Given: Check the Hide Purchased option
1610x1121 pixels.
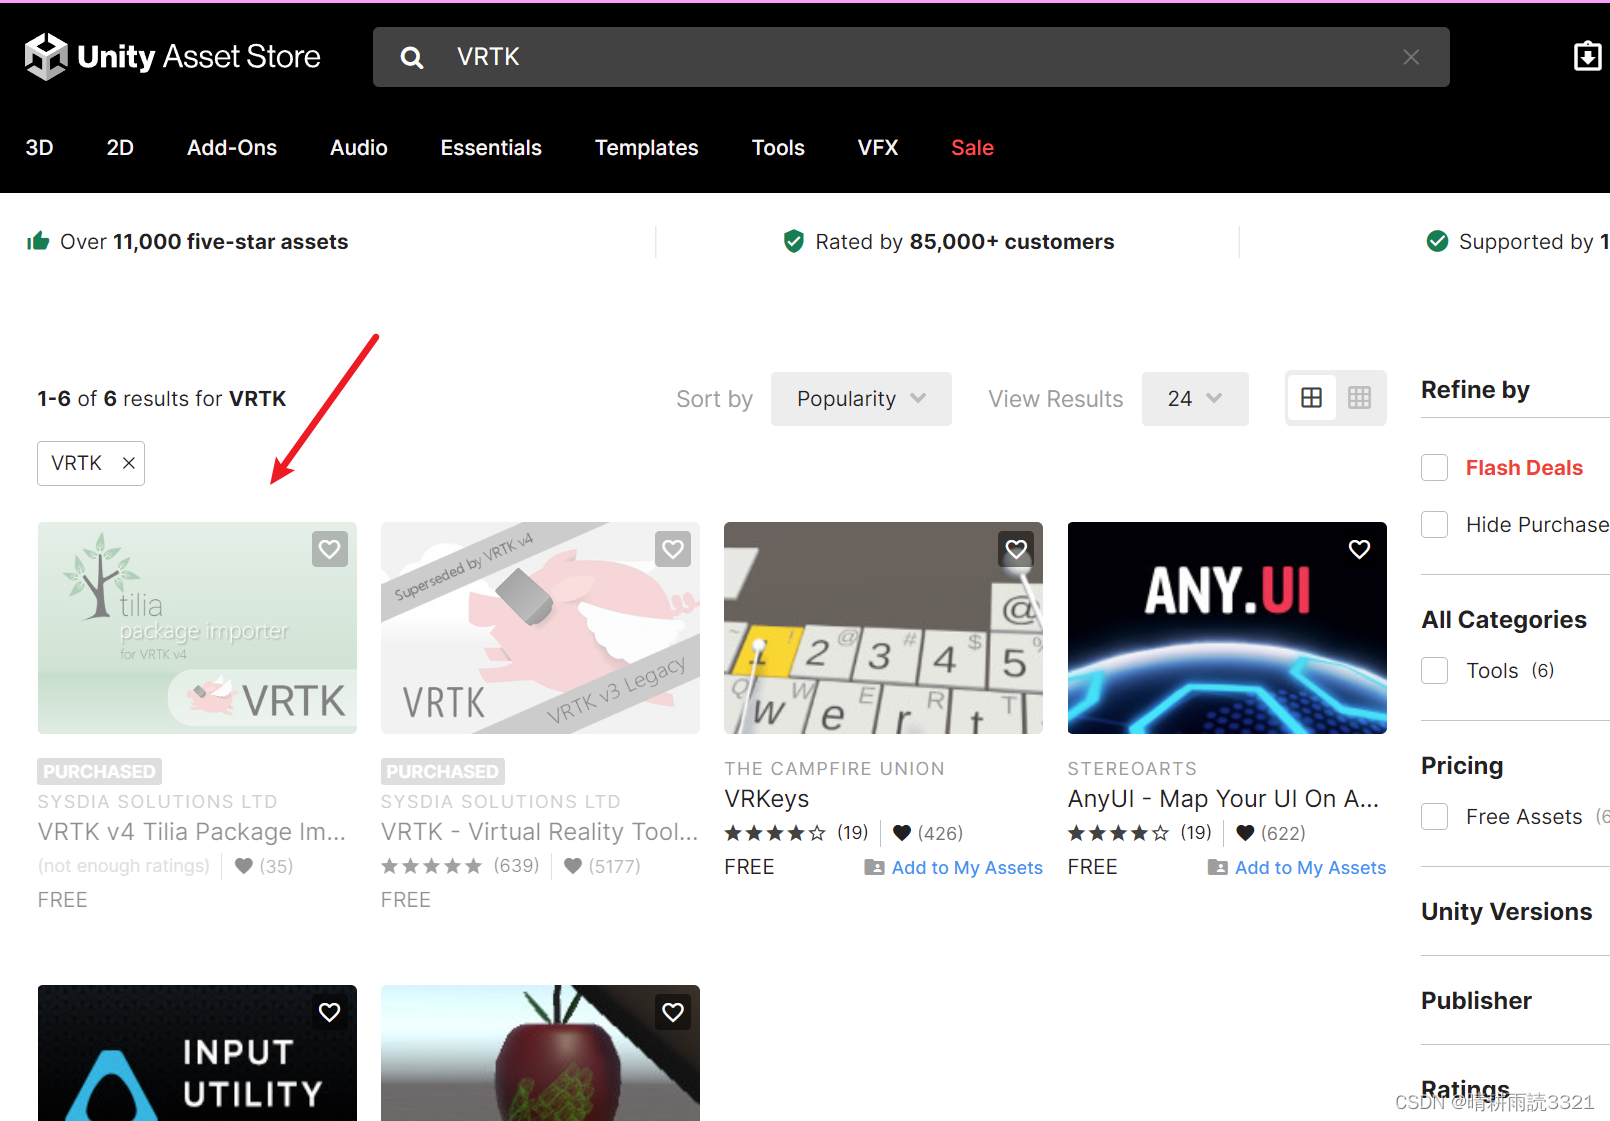Looking at the screenshot, I should point(1434,525).
